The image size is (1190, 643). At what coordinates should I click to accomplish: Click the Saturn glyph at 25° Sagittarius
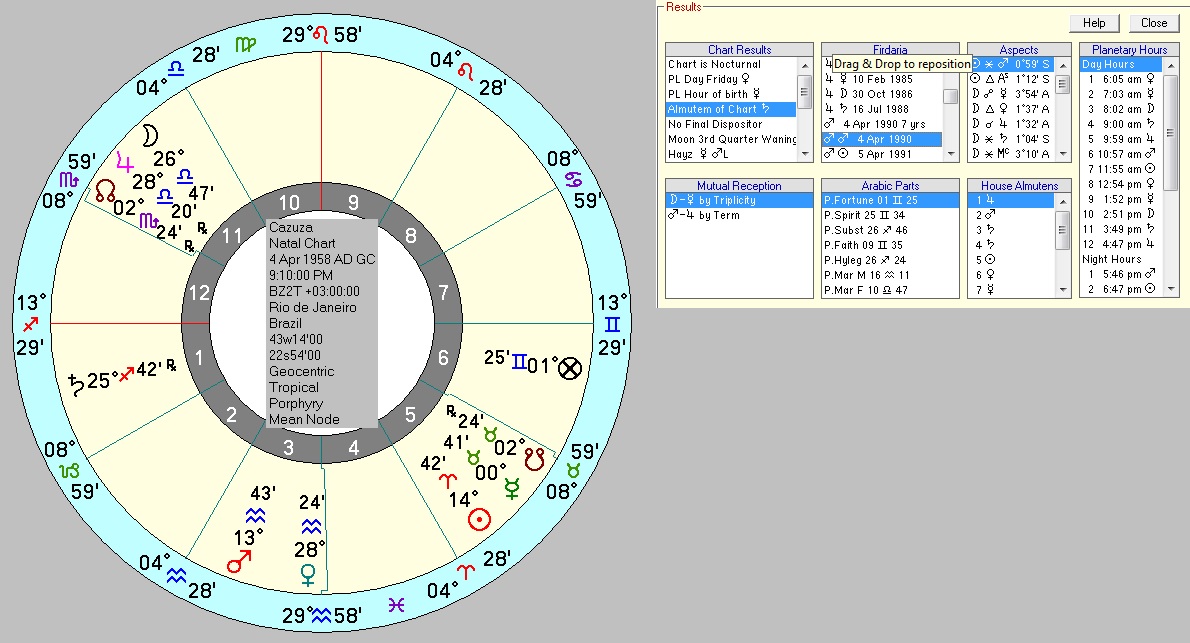coord(76,384)
